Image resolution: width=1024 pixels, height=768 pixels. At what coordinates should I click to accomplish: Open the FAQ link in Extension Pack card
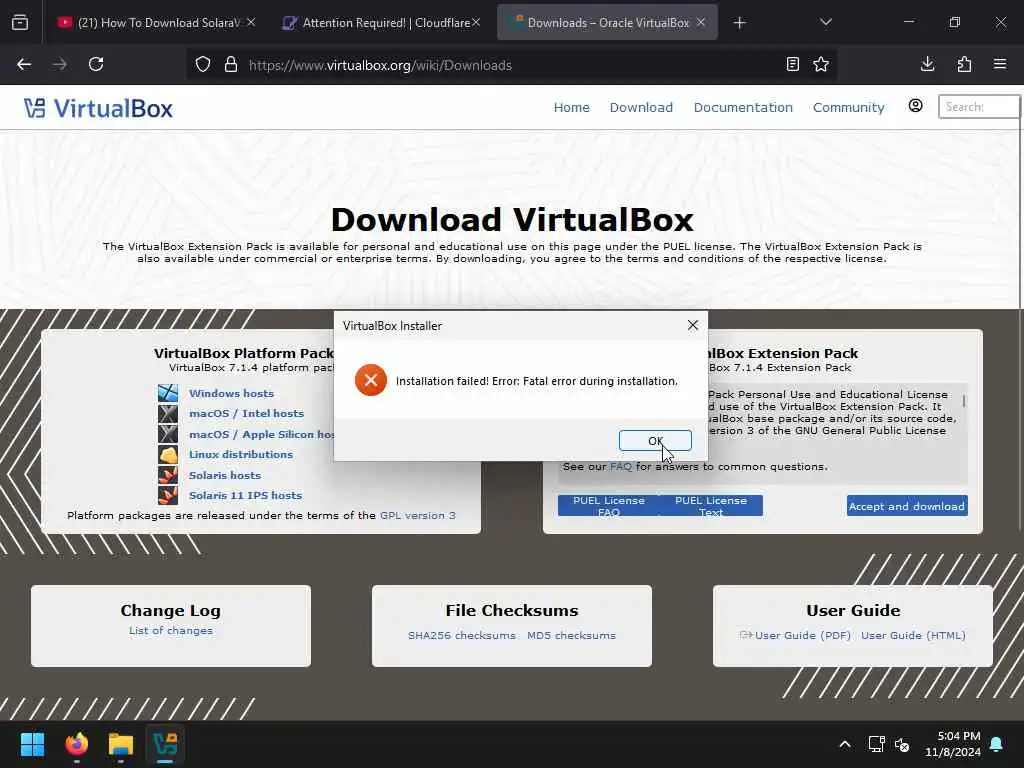(x=620, y=466)
